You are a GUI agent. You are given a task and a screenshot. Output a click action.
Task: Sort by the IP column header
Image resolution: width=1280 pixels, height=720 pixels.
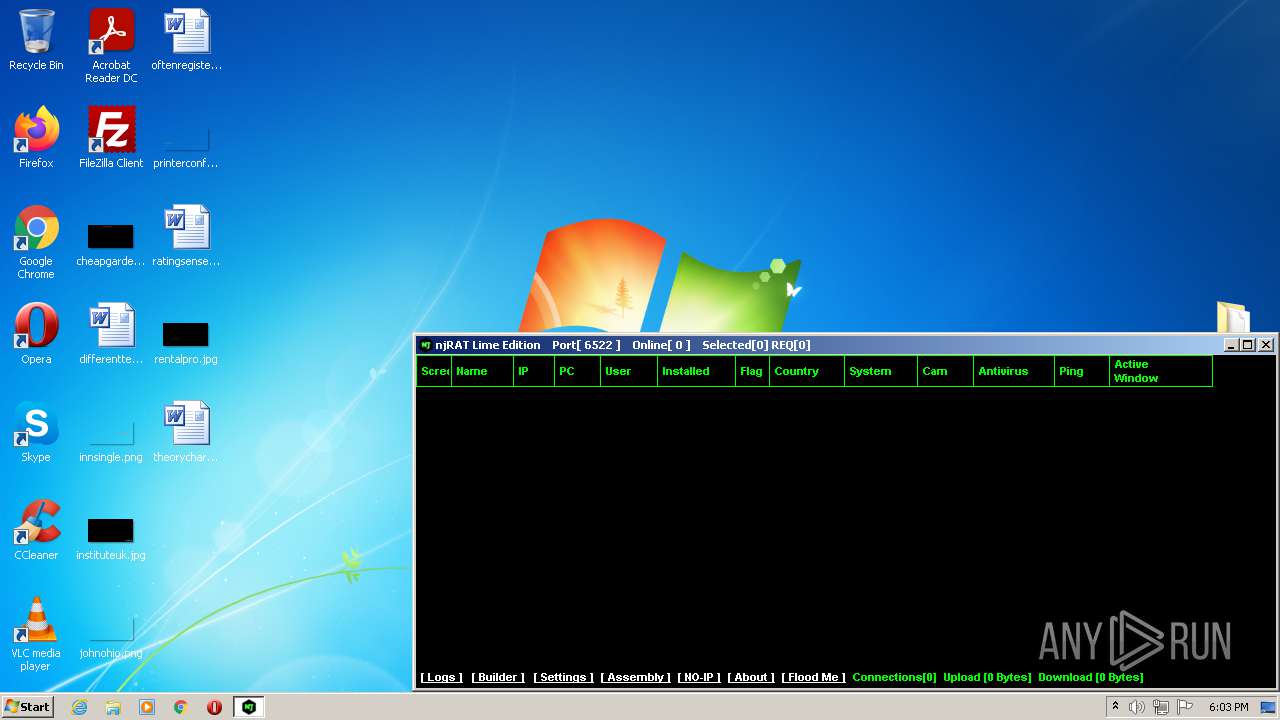coord(534,371)
